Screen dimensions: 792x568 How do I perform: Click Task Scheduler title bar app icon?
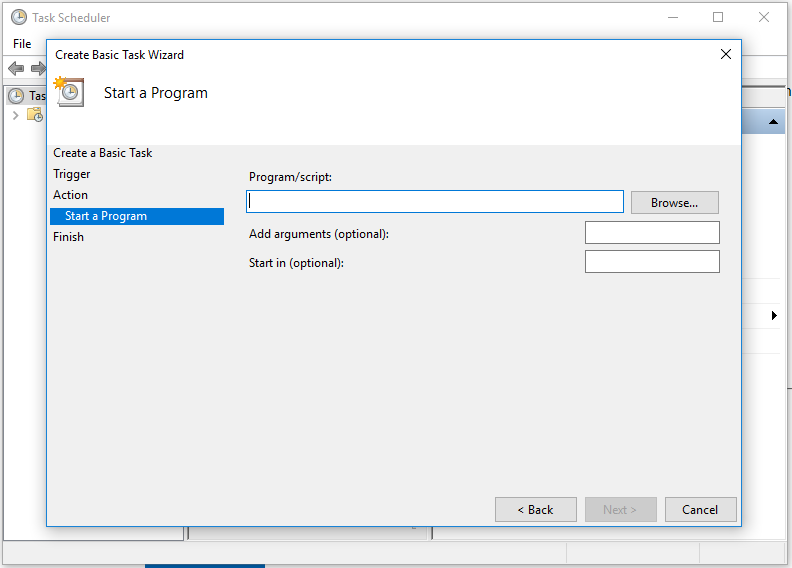click(19, 17)
